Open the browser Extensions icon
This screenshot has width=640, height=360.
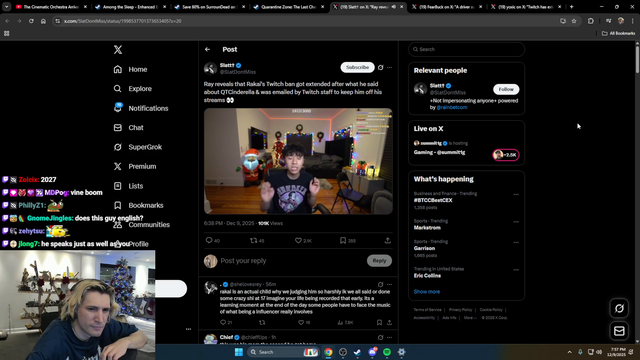tap(591, 21)
